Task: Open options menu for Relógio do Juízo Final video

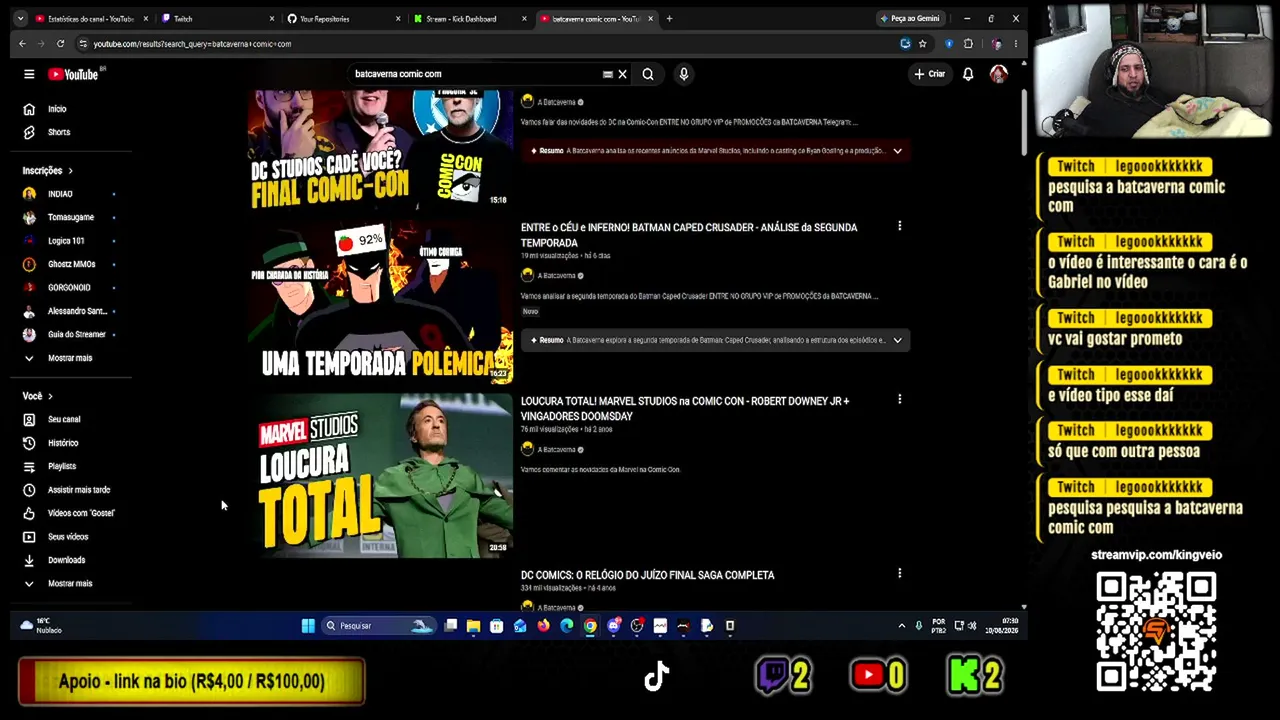Action: [899, 573]
